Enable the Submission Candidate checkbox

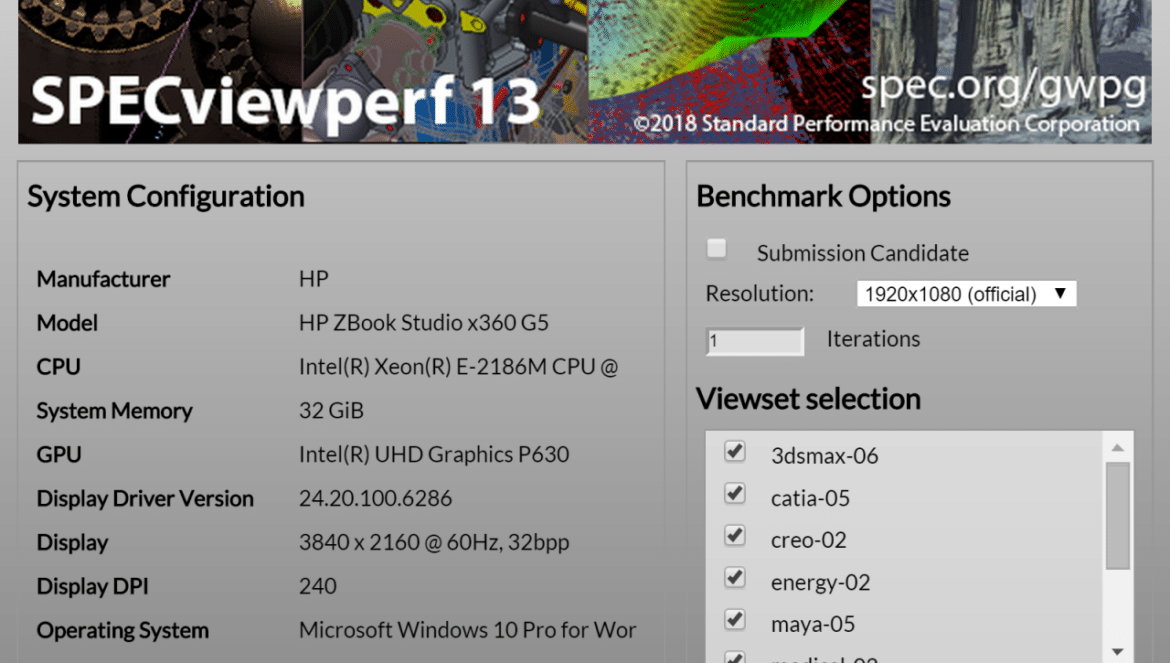(x=716, y=248)
